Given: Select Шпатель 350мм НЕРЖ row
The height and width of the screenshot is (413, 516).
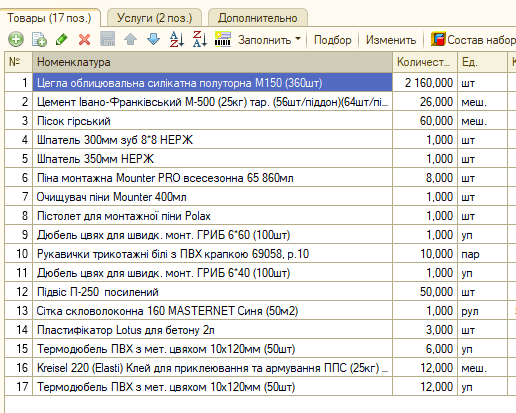Looking at the screenshot, I should coord(212,159).
